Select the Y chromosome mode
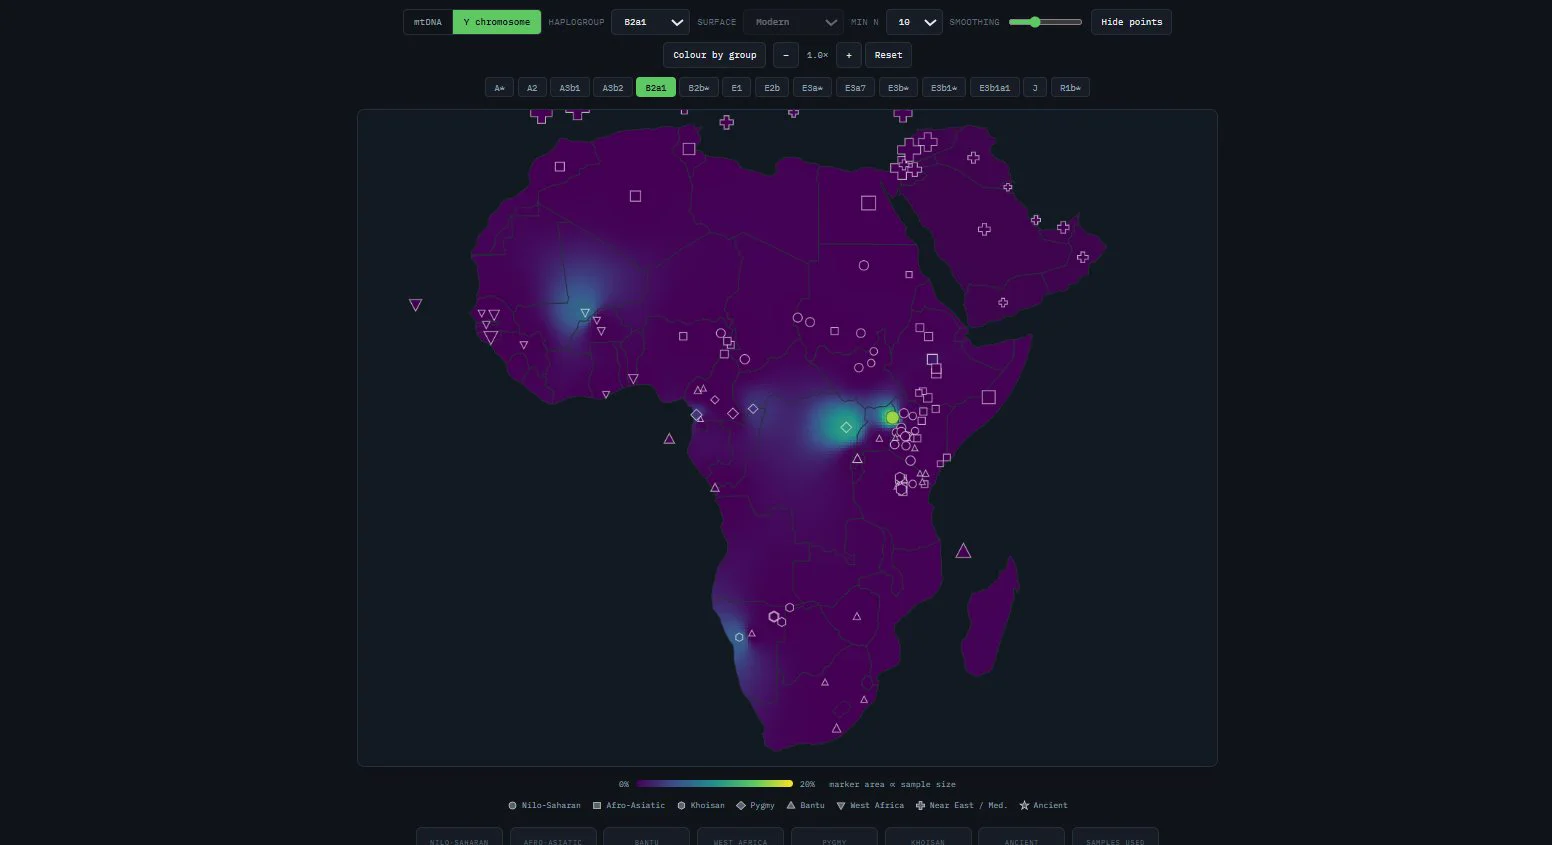1552x845 pixels. click(x=497, y=22)
